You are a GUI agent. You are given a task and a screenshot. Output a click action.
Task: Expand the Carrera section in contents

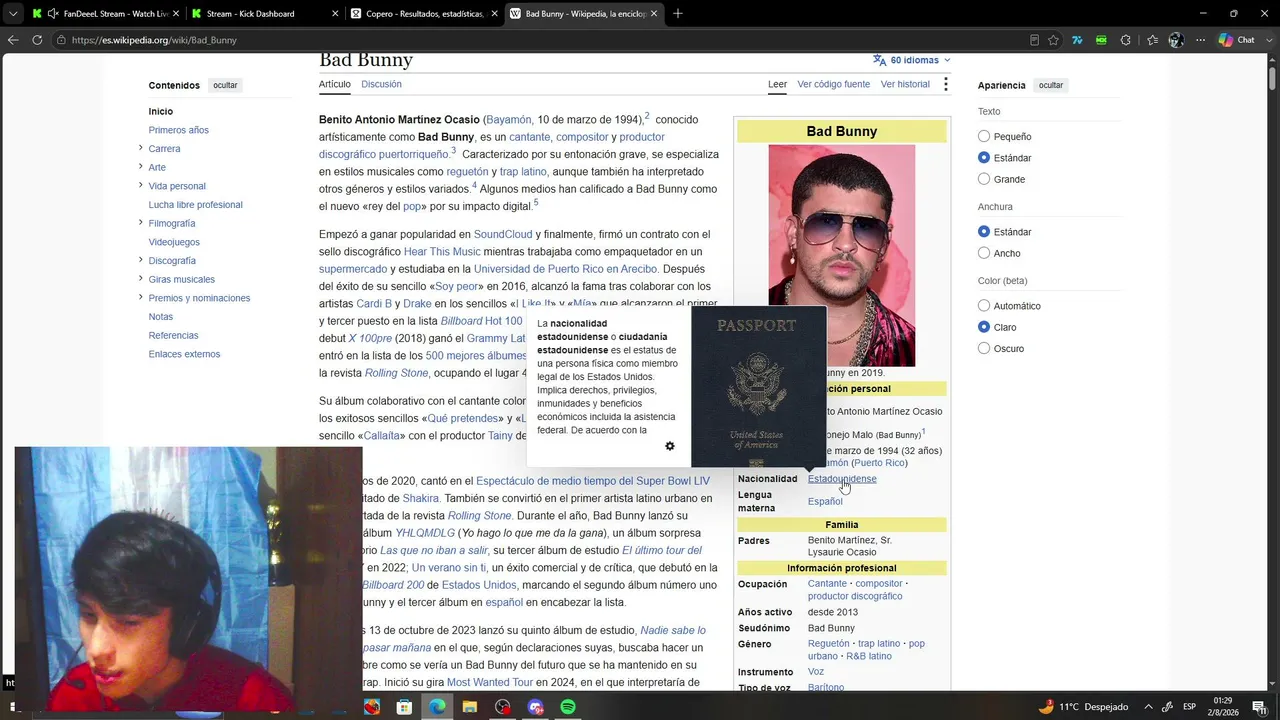coord(140,148)
